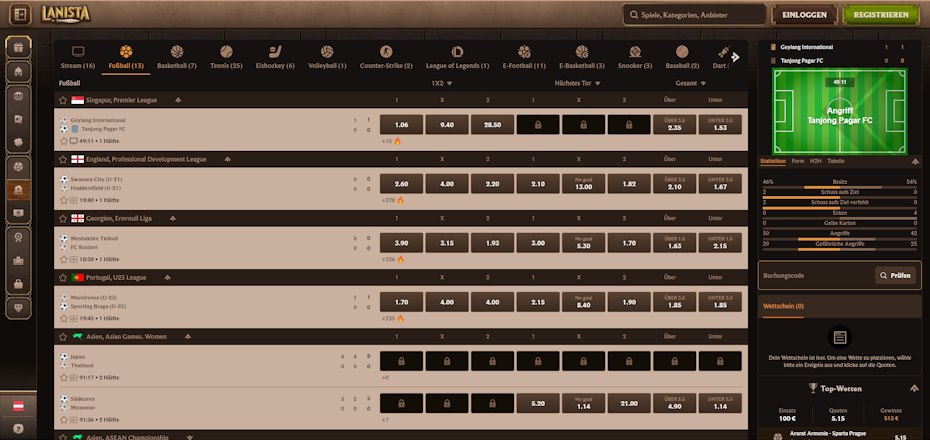This screenshot has width=930, height=440.
Task: Switch to League of Legends (1) tab
Action: coord(457,58)
